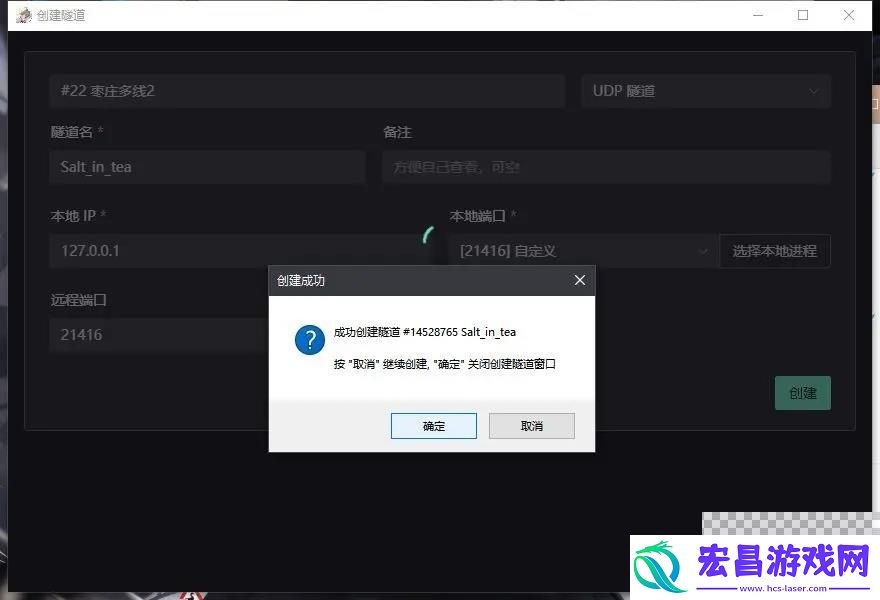880x600 pixels.
Task: Click the 创建隧道 window app icon
Action: click(24, 15)
